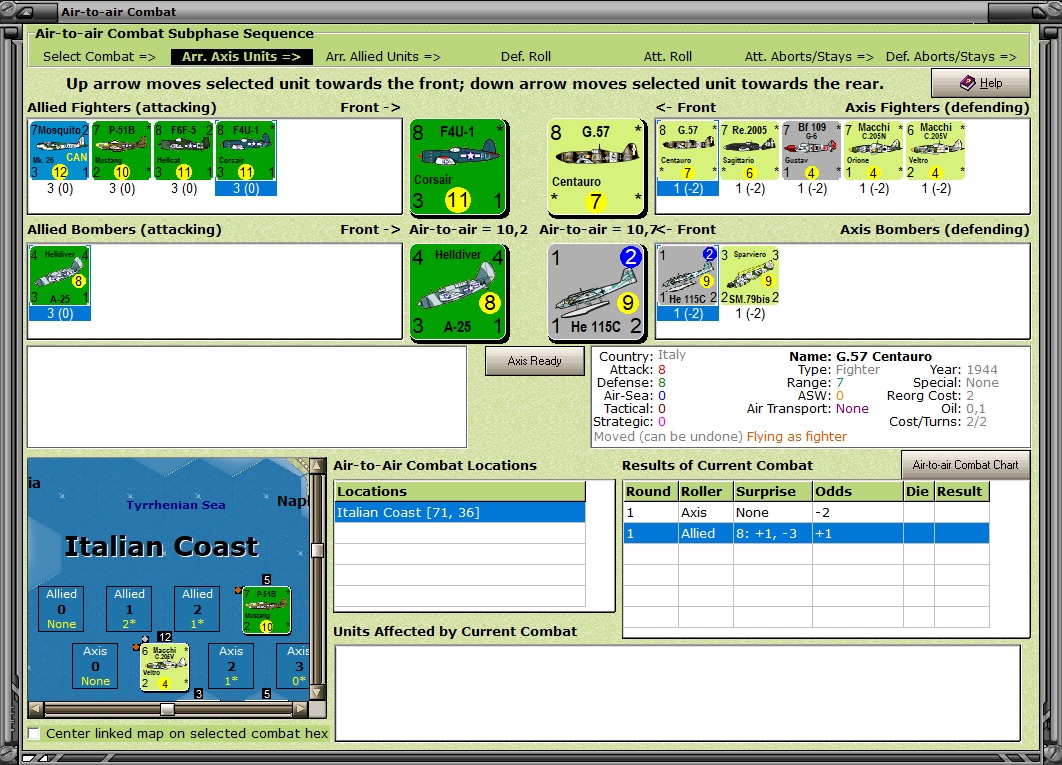This screenshot has width=1062, height=765.
Task: Select the SM.79bis Sparviero bomber counter
Action: [750, 276]
